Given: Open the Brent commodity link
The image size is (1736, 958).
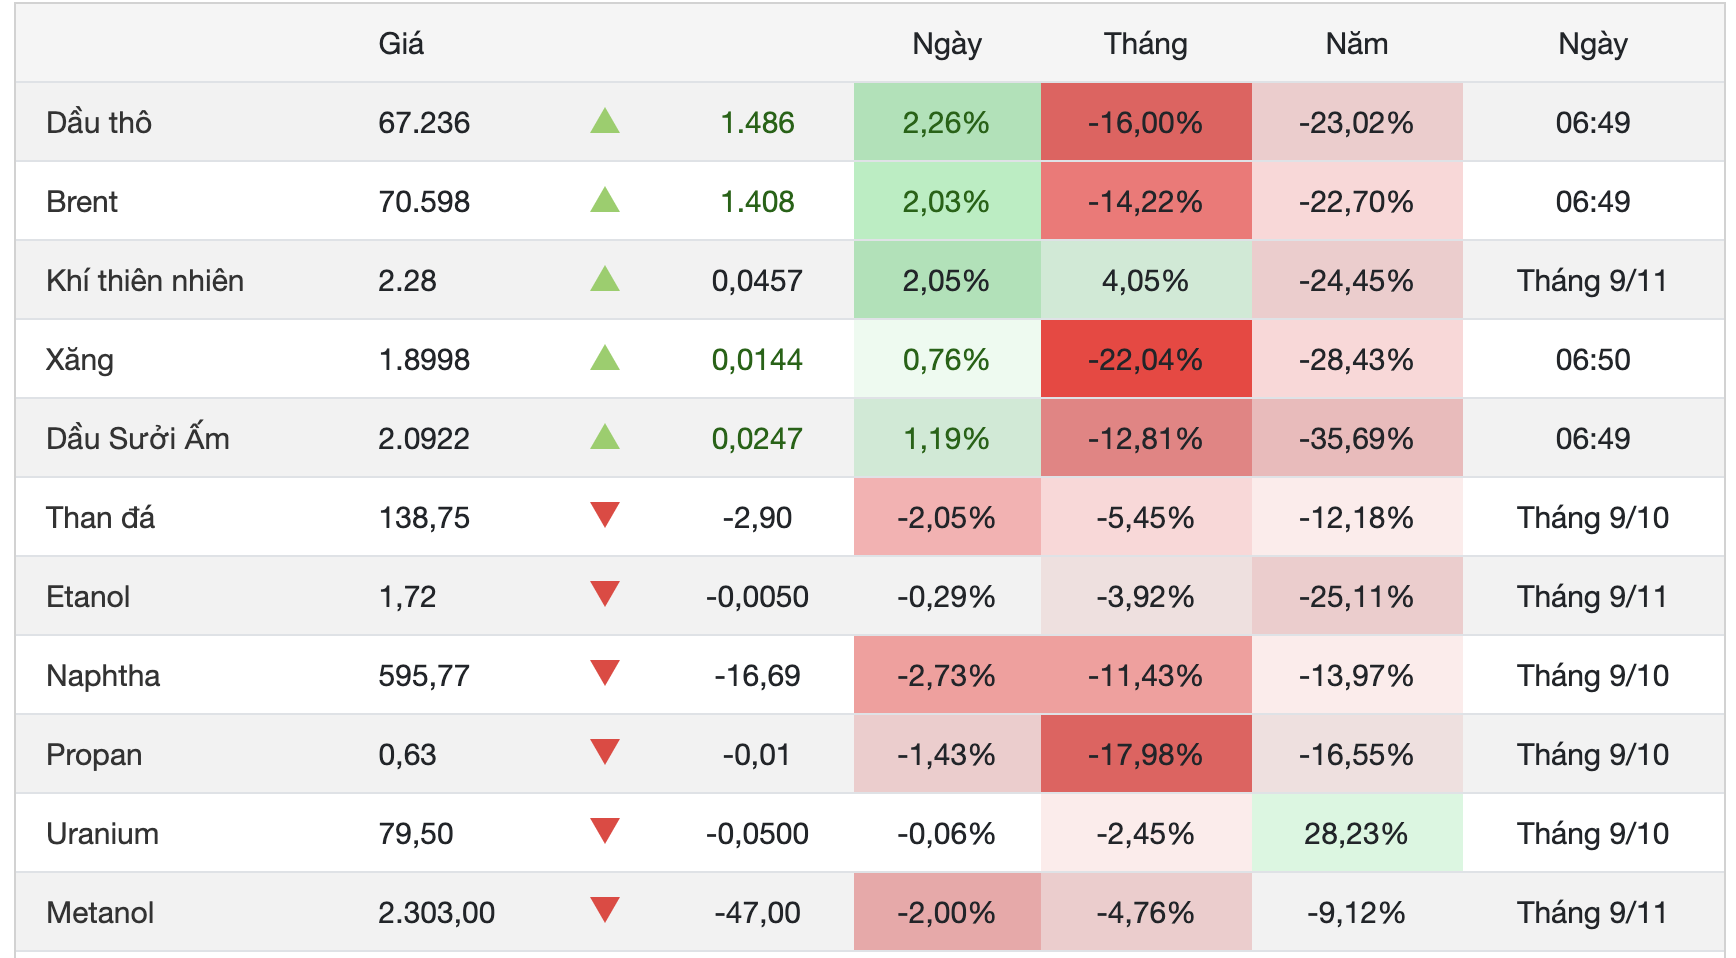Looking at the screenshot, I should point(82,202).
